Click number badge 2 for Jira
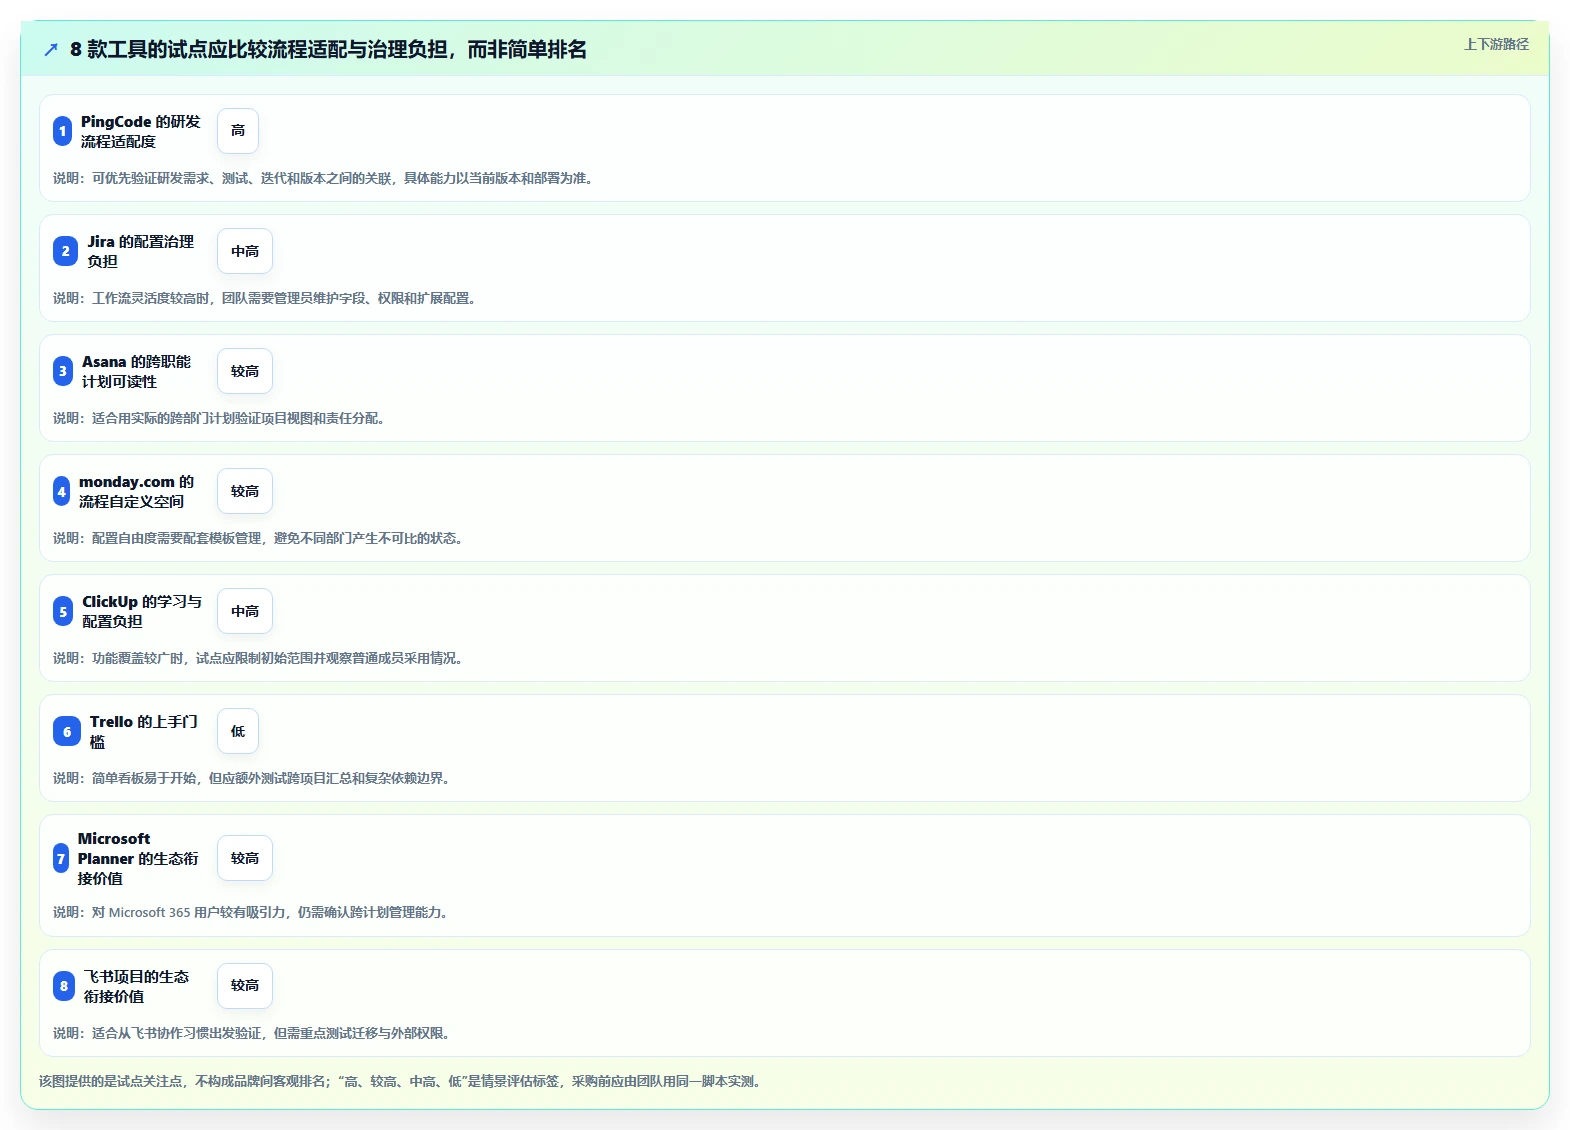Image resolution: width=1570 pixels, height=1130 pixels. coord(65,251)
